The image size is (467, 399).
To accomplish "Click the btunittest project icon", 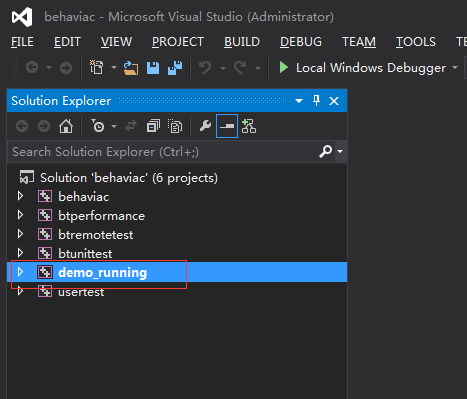I will pyautogui.click(x=45, y=253).
